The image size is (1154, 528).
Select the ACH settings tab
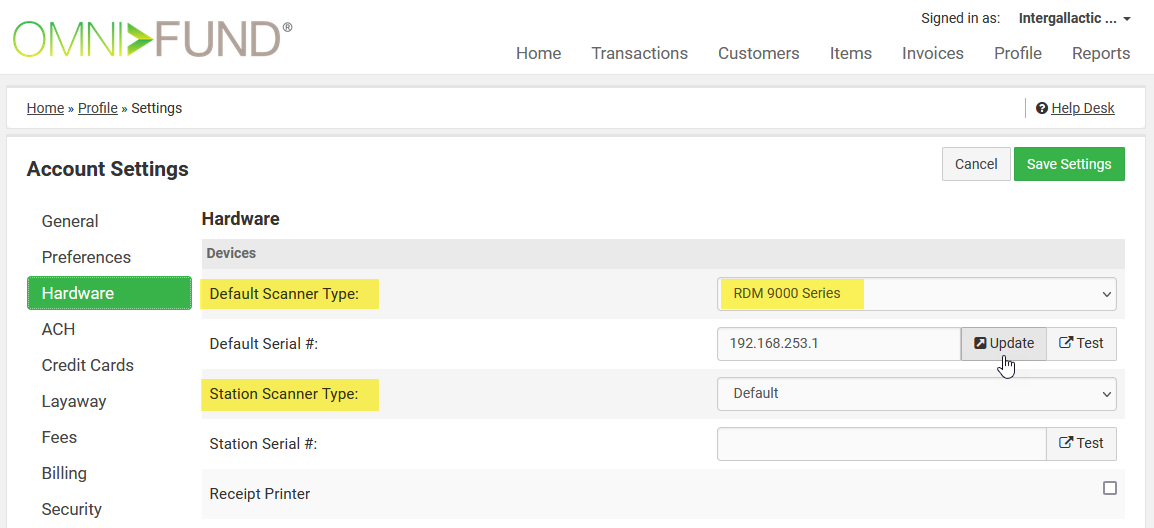[x=58, y=329]
